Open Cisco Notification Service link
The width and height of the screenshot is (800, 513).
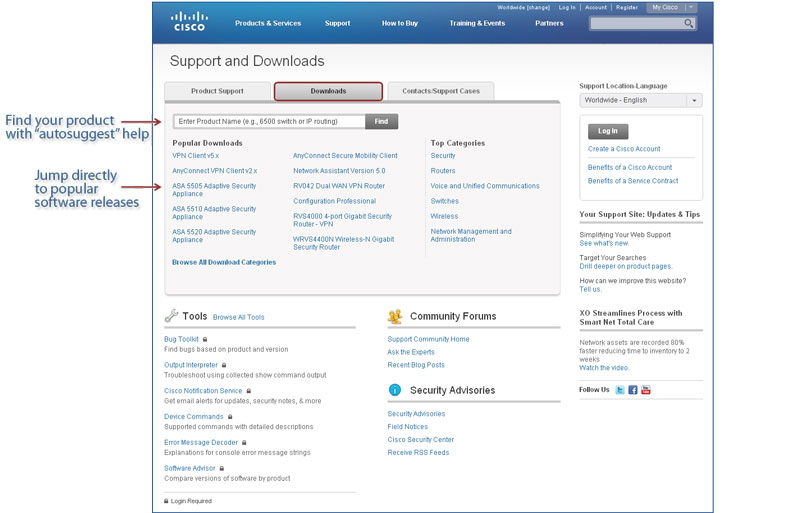pos(203,390)
